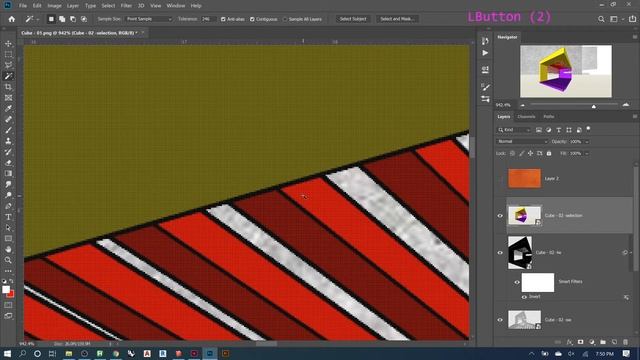Screen dimensions: 640x360
Task: Open the blend mode Normal dropdown
Action: 522,142
